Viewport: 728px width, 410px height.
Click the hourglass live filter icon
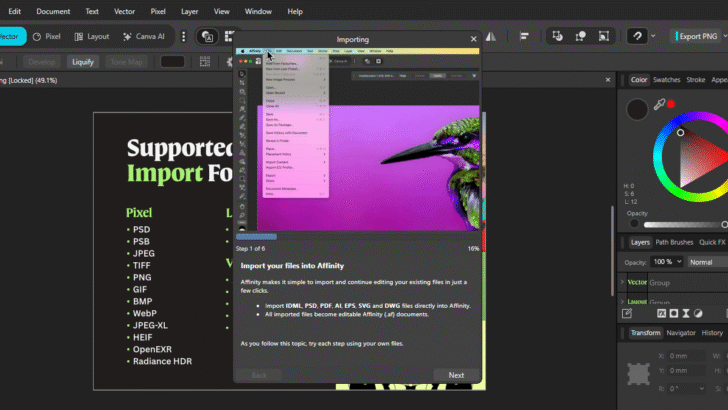click(686, 314)
